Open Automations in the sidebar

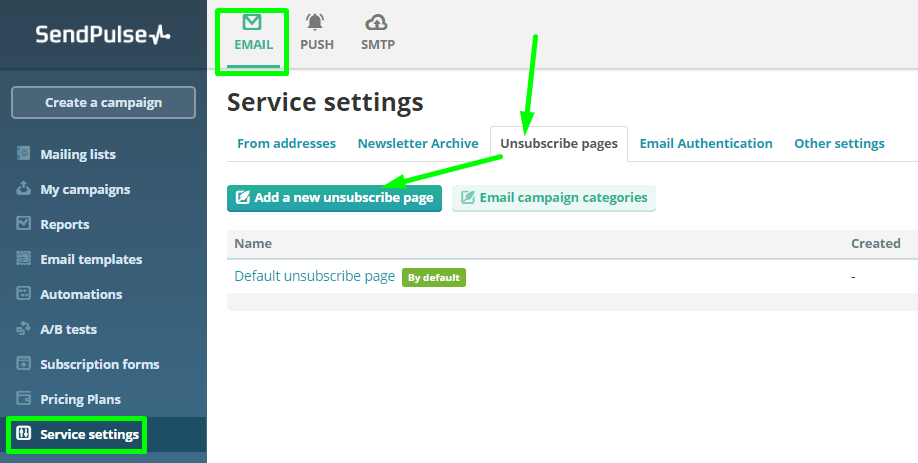81,294
